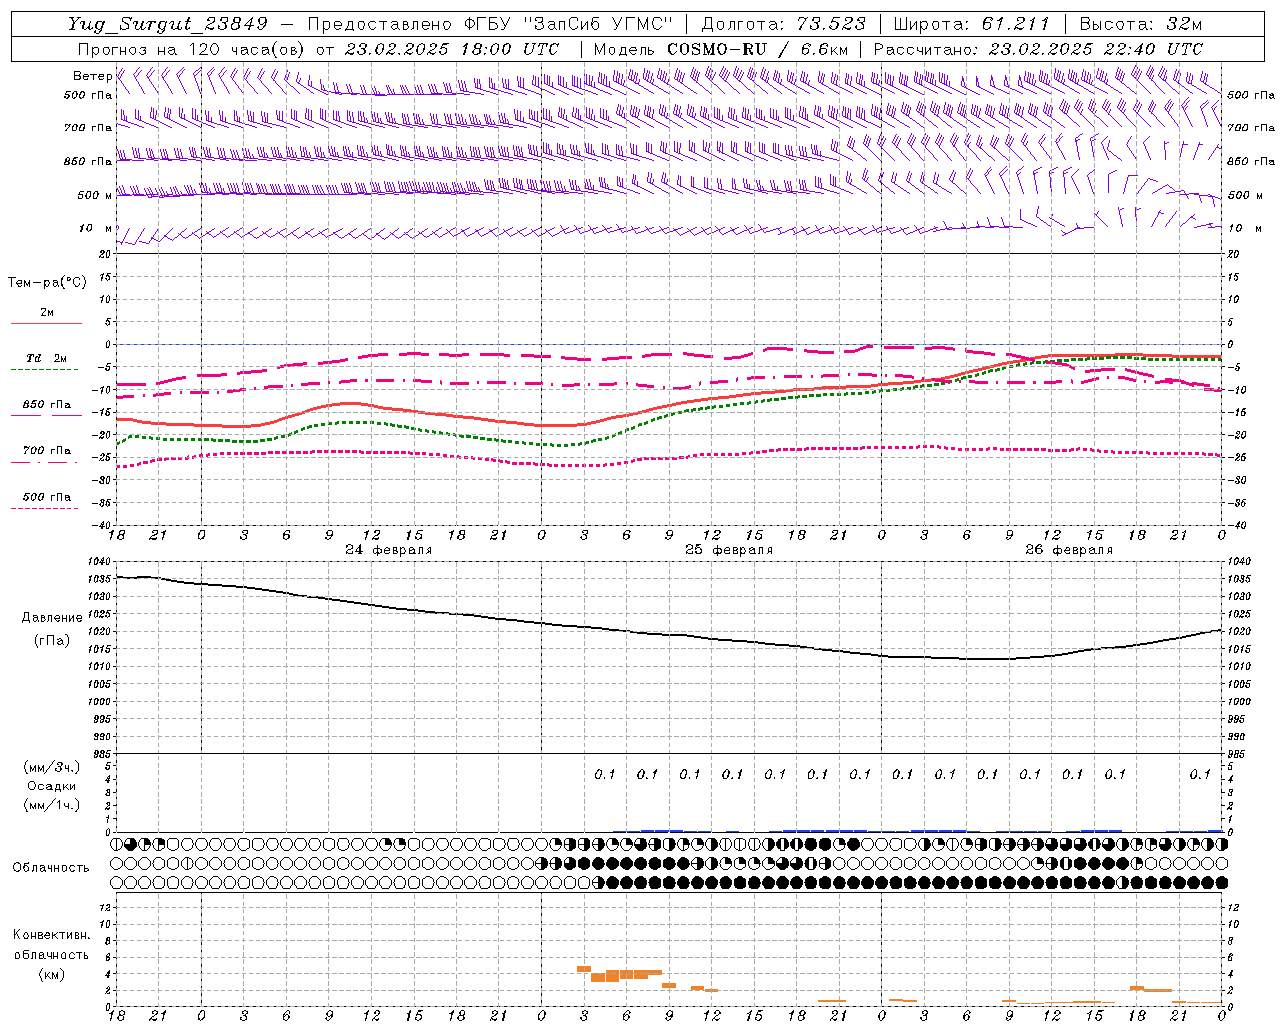Click the (мм/1ч.) precipitation unit label
The image size is (1280, 1024).
52,805
